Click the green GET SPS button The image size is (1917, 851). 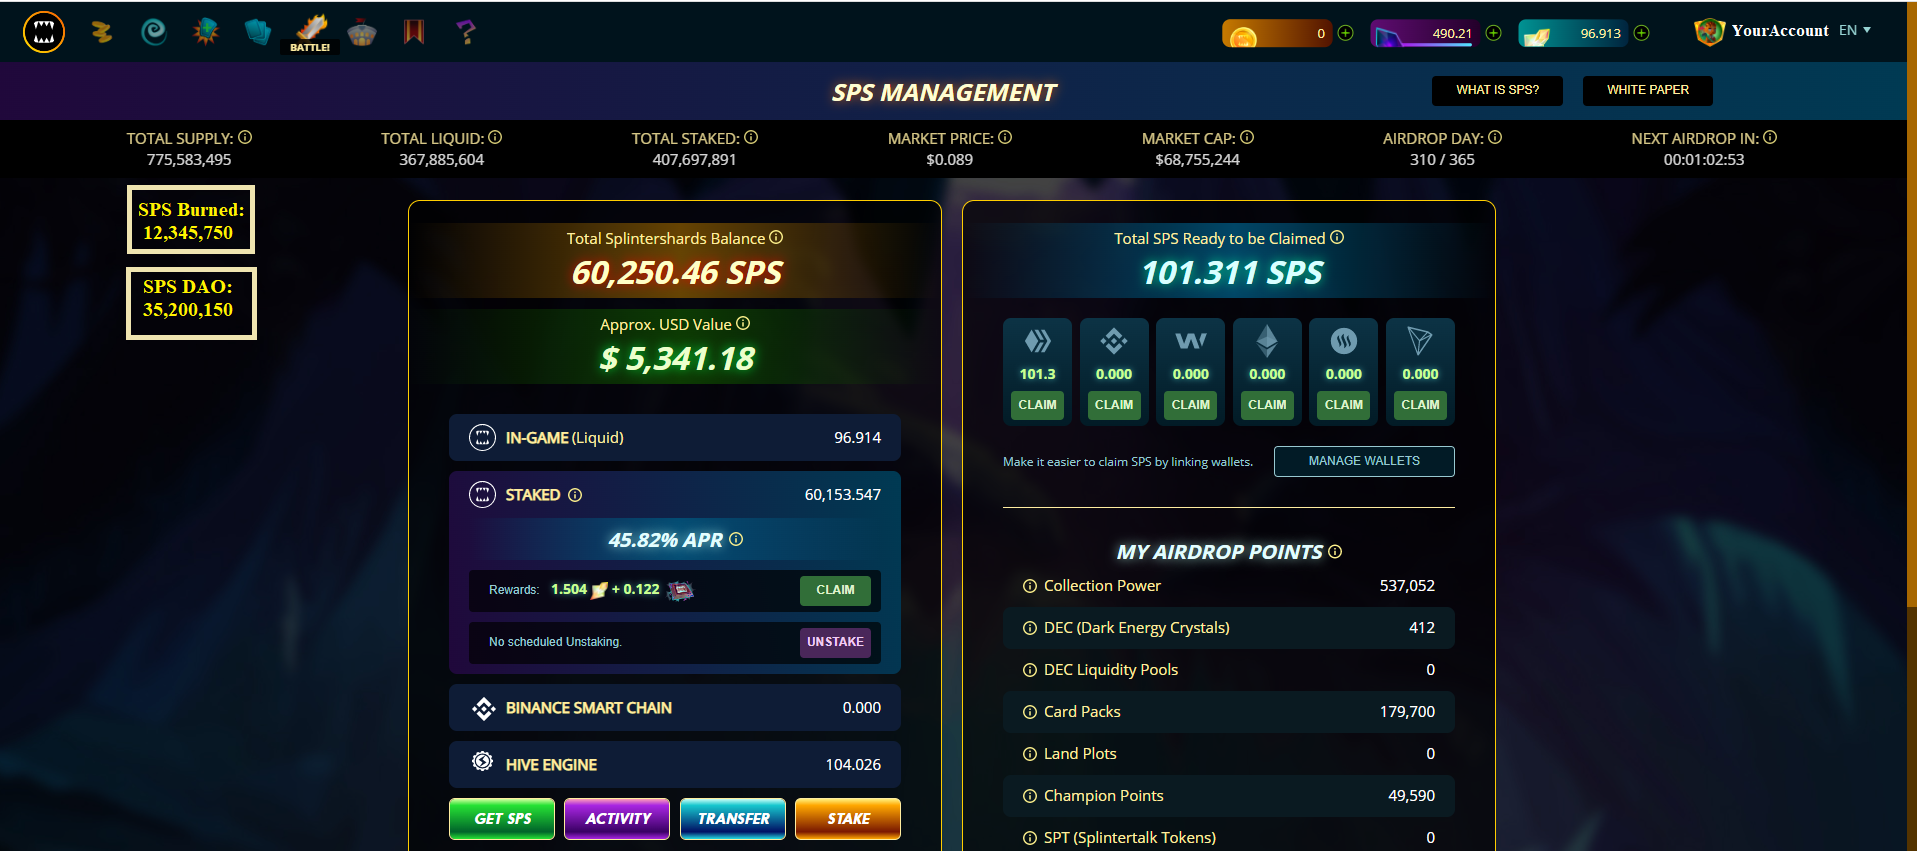(502, 819)
